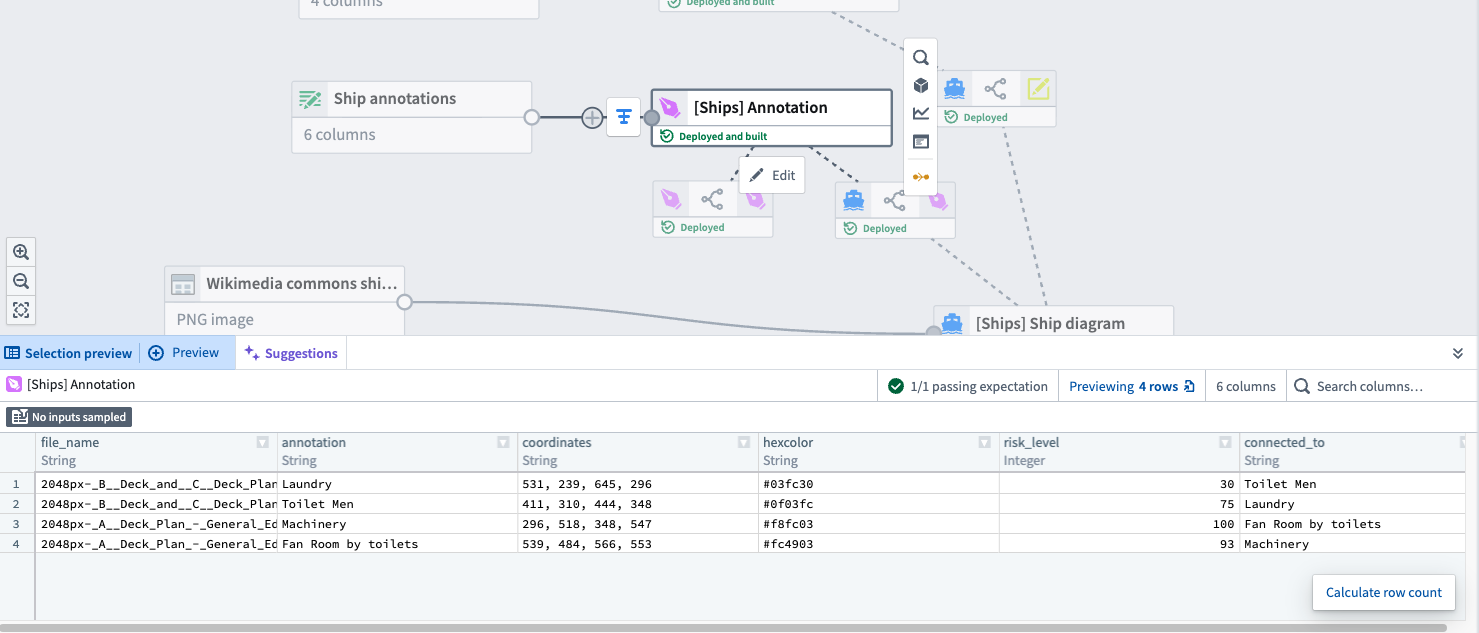Switch to the Selection preview tab

pos(69,352)
